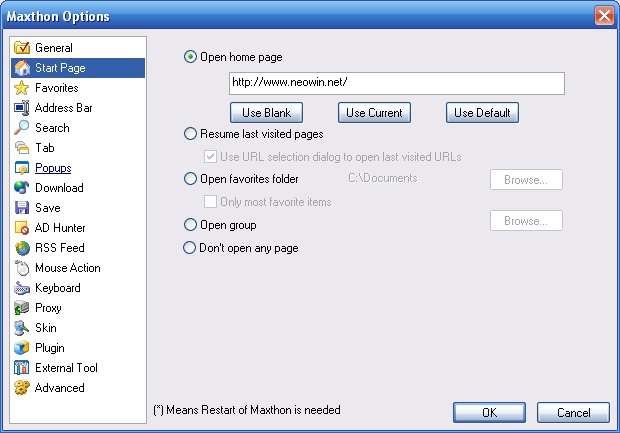Select the RSS Feed category label

point(60,248)
